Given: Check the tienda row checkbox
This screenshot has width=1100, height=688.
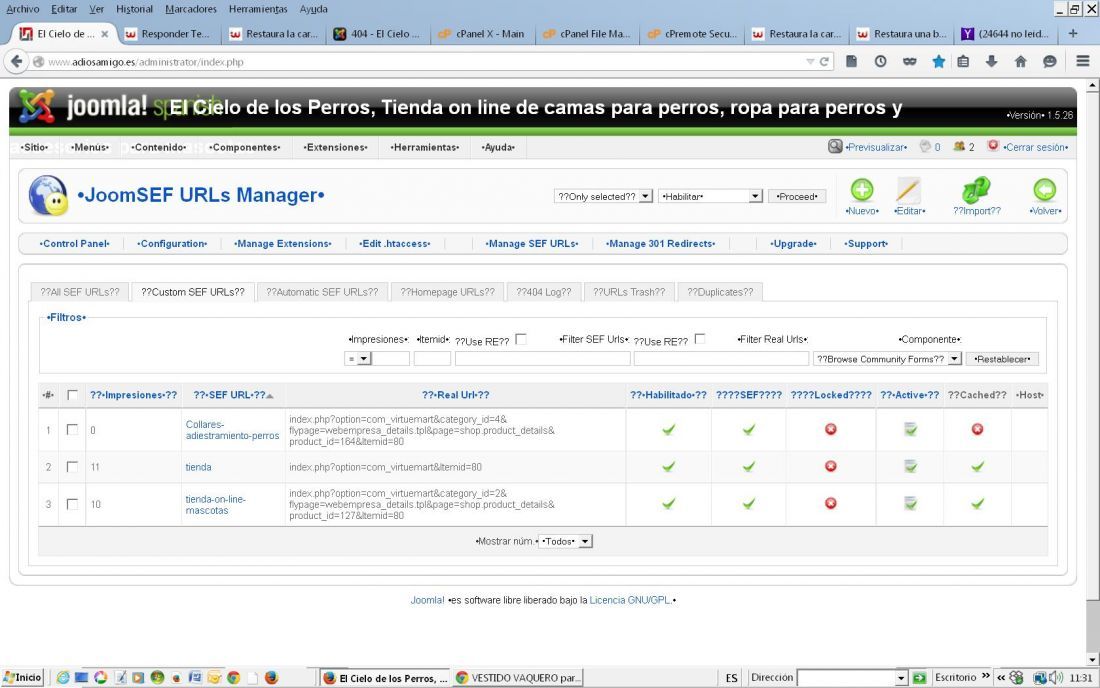Looking at the screenshot, I should coord(72,466).
